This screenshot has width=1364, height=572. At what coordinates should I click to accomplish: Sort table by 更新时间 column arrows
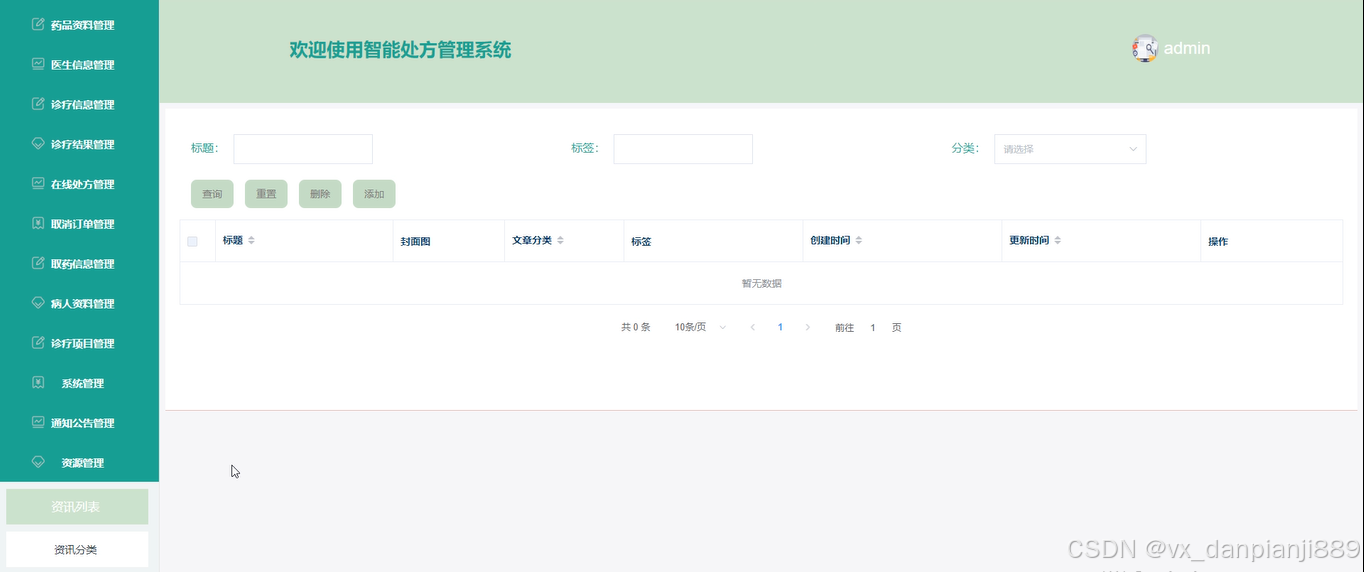tap(1057, 241)
